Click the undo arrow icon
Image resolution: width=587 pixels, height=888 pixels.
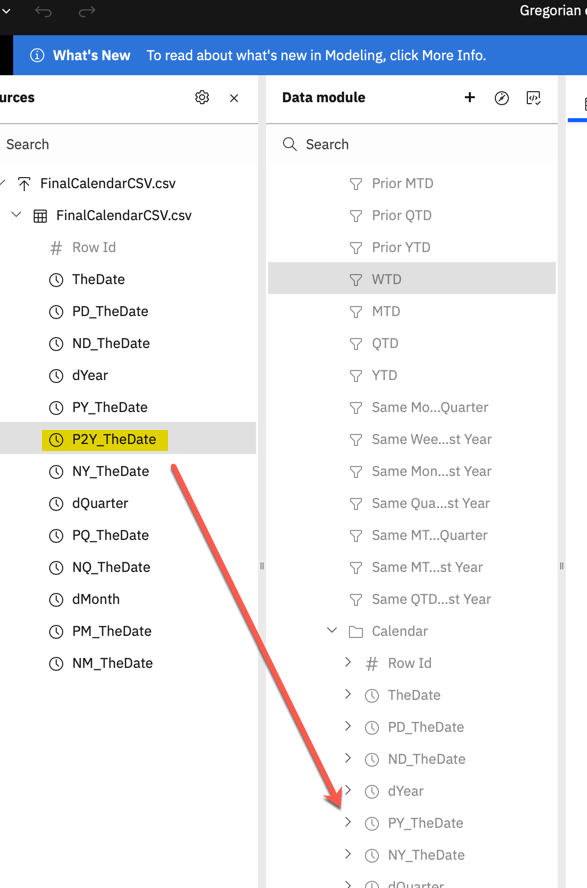pos(43,11)
